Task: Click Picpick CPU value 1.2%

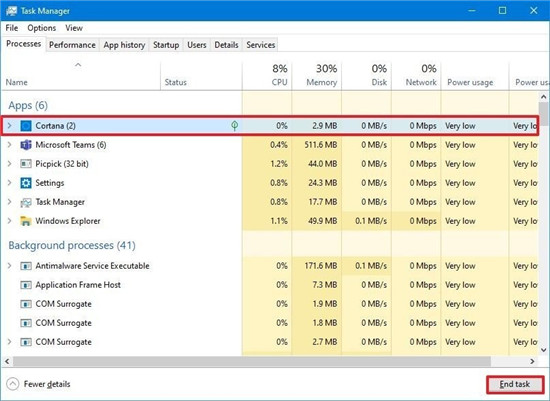Action: pos(279,164)
